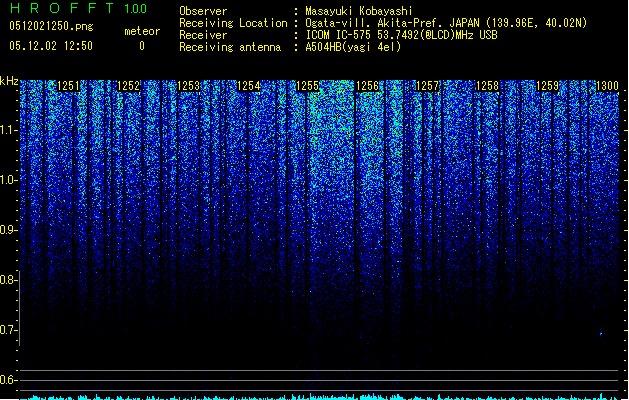Image resolution: width=629 pixels, height=400 pixels.
Task: Click the ICOM IC-575 receiver text
Action: click(401, 35)
